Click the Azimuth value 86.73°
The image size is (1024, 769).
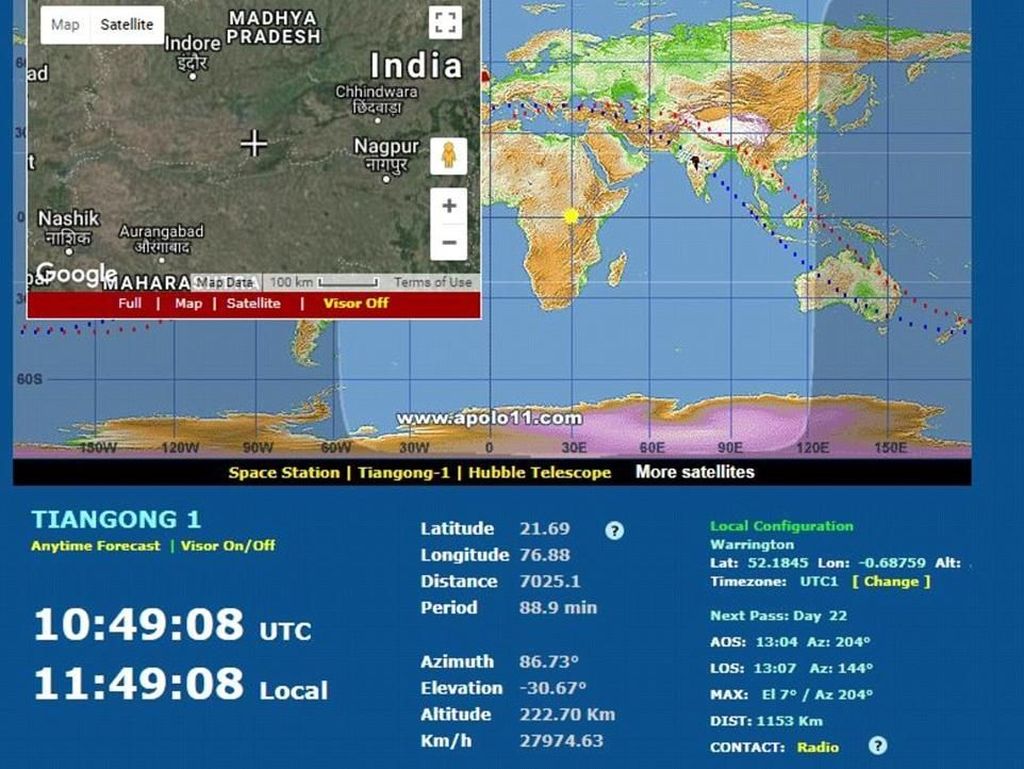click(x=549, y=662)
